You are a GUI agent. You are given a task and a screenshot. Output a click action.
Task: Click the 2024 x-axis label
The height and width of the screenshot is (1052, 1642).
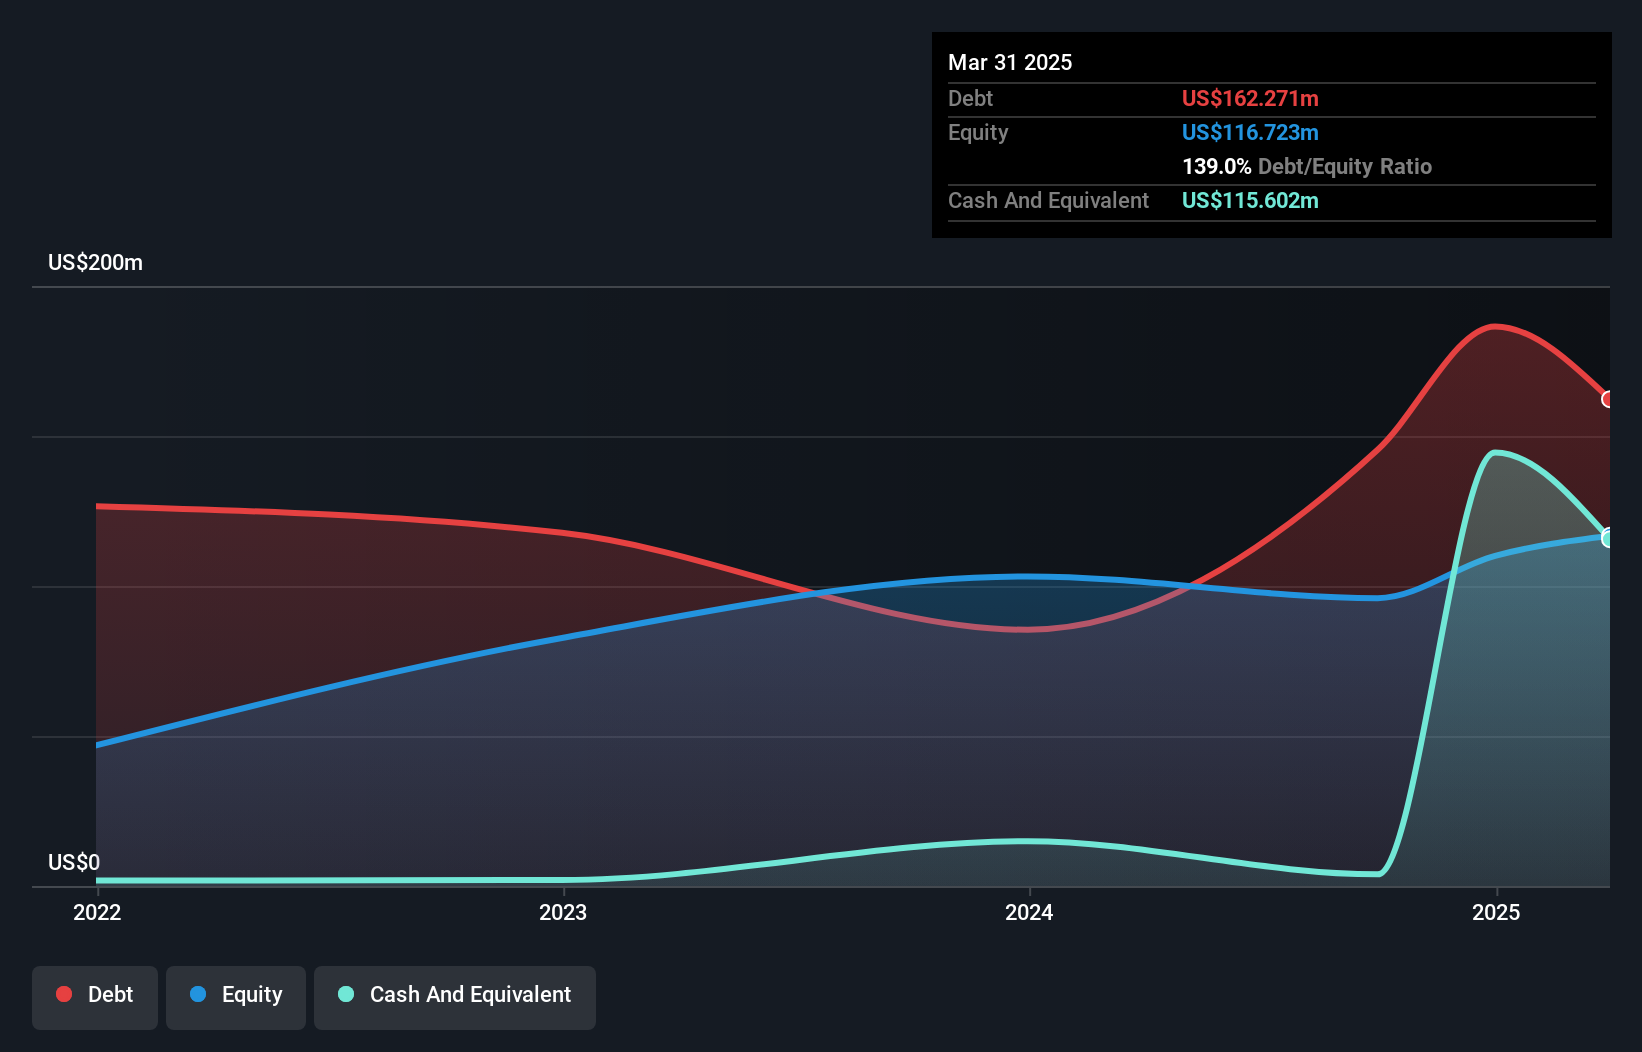point(1029,912)
